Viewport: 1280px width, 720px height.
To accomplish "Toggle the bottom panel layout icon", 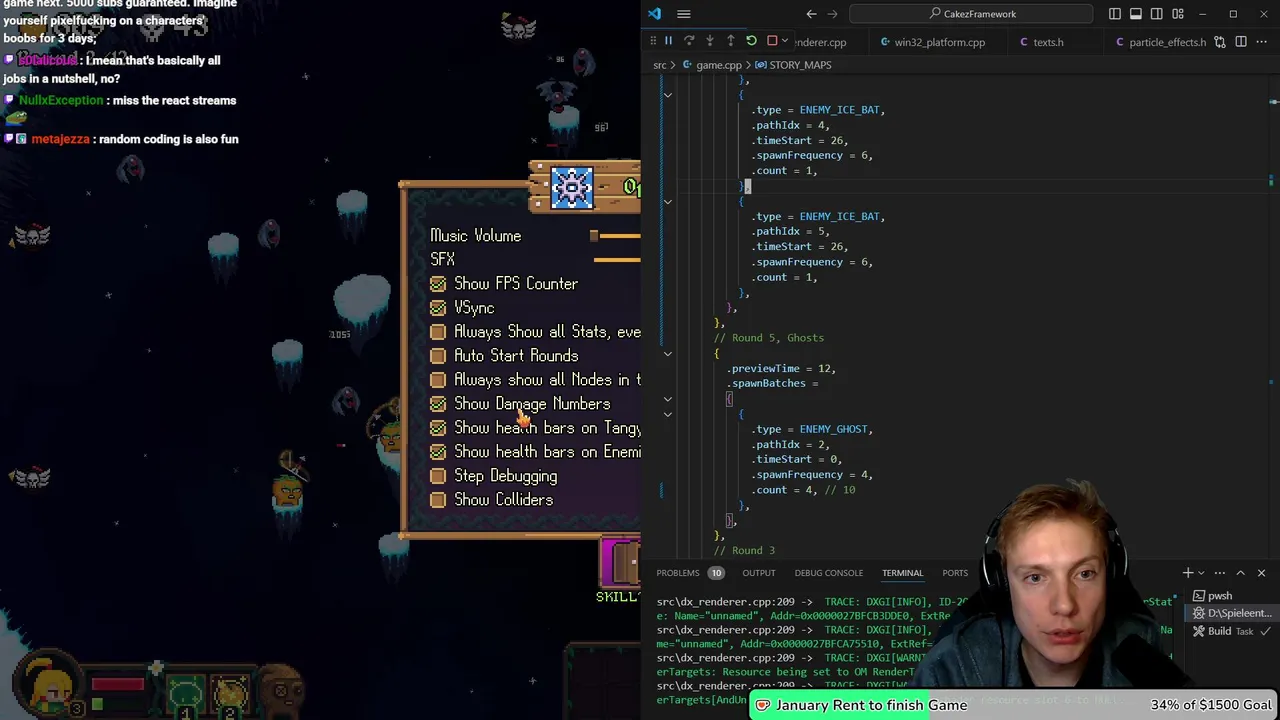I will click(1136, 14).
